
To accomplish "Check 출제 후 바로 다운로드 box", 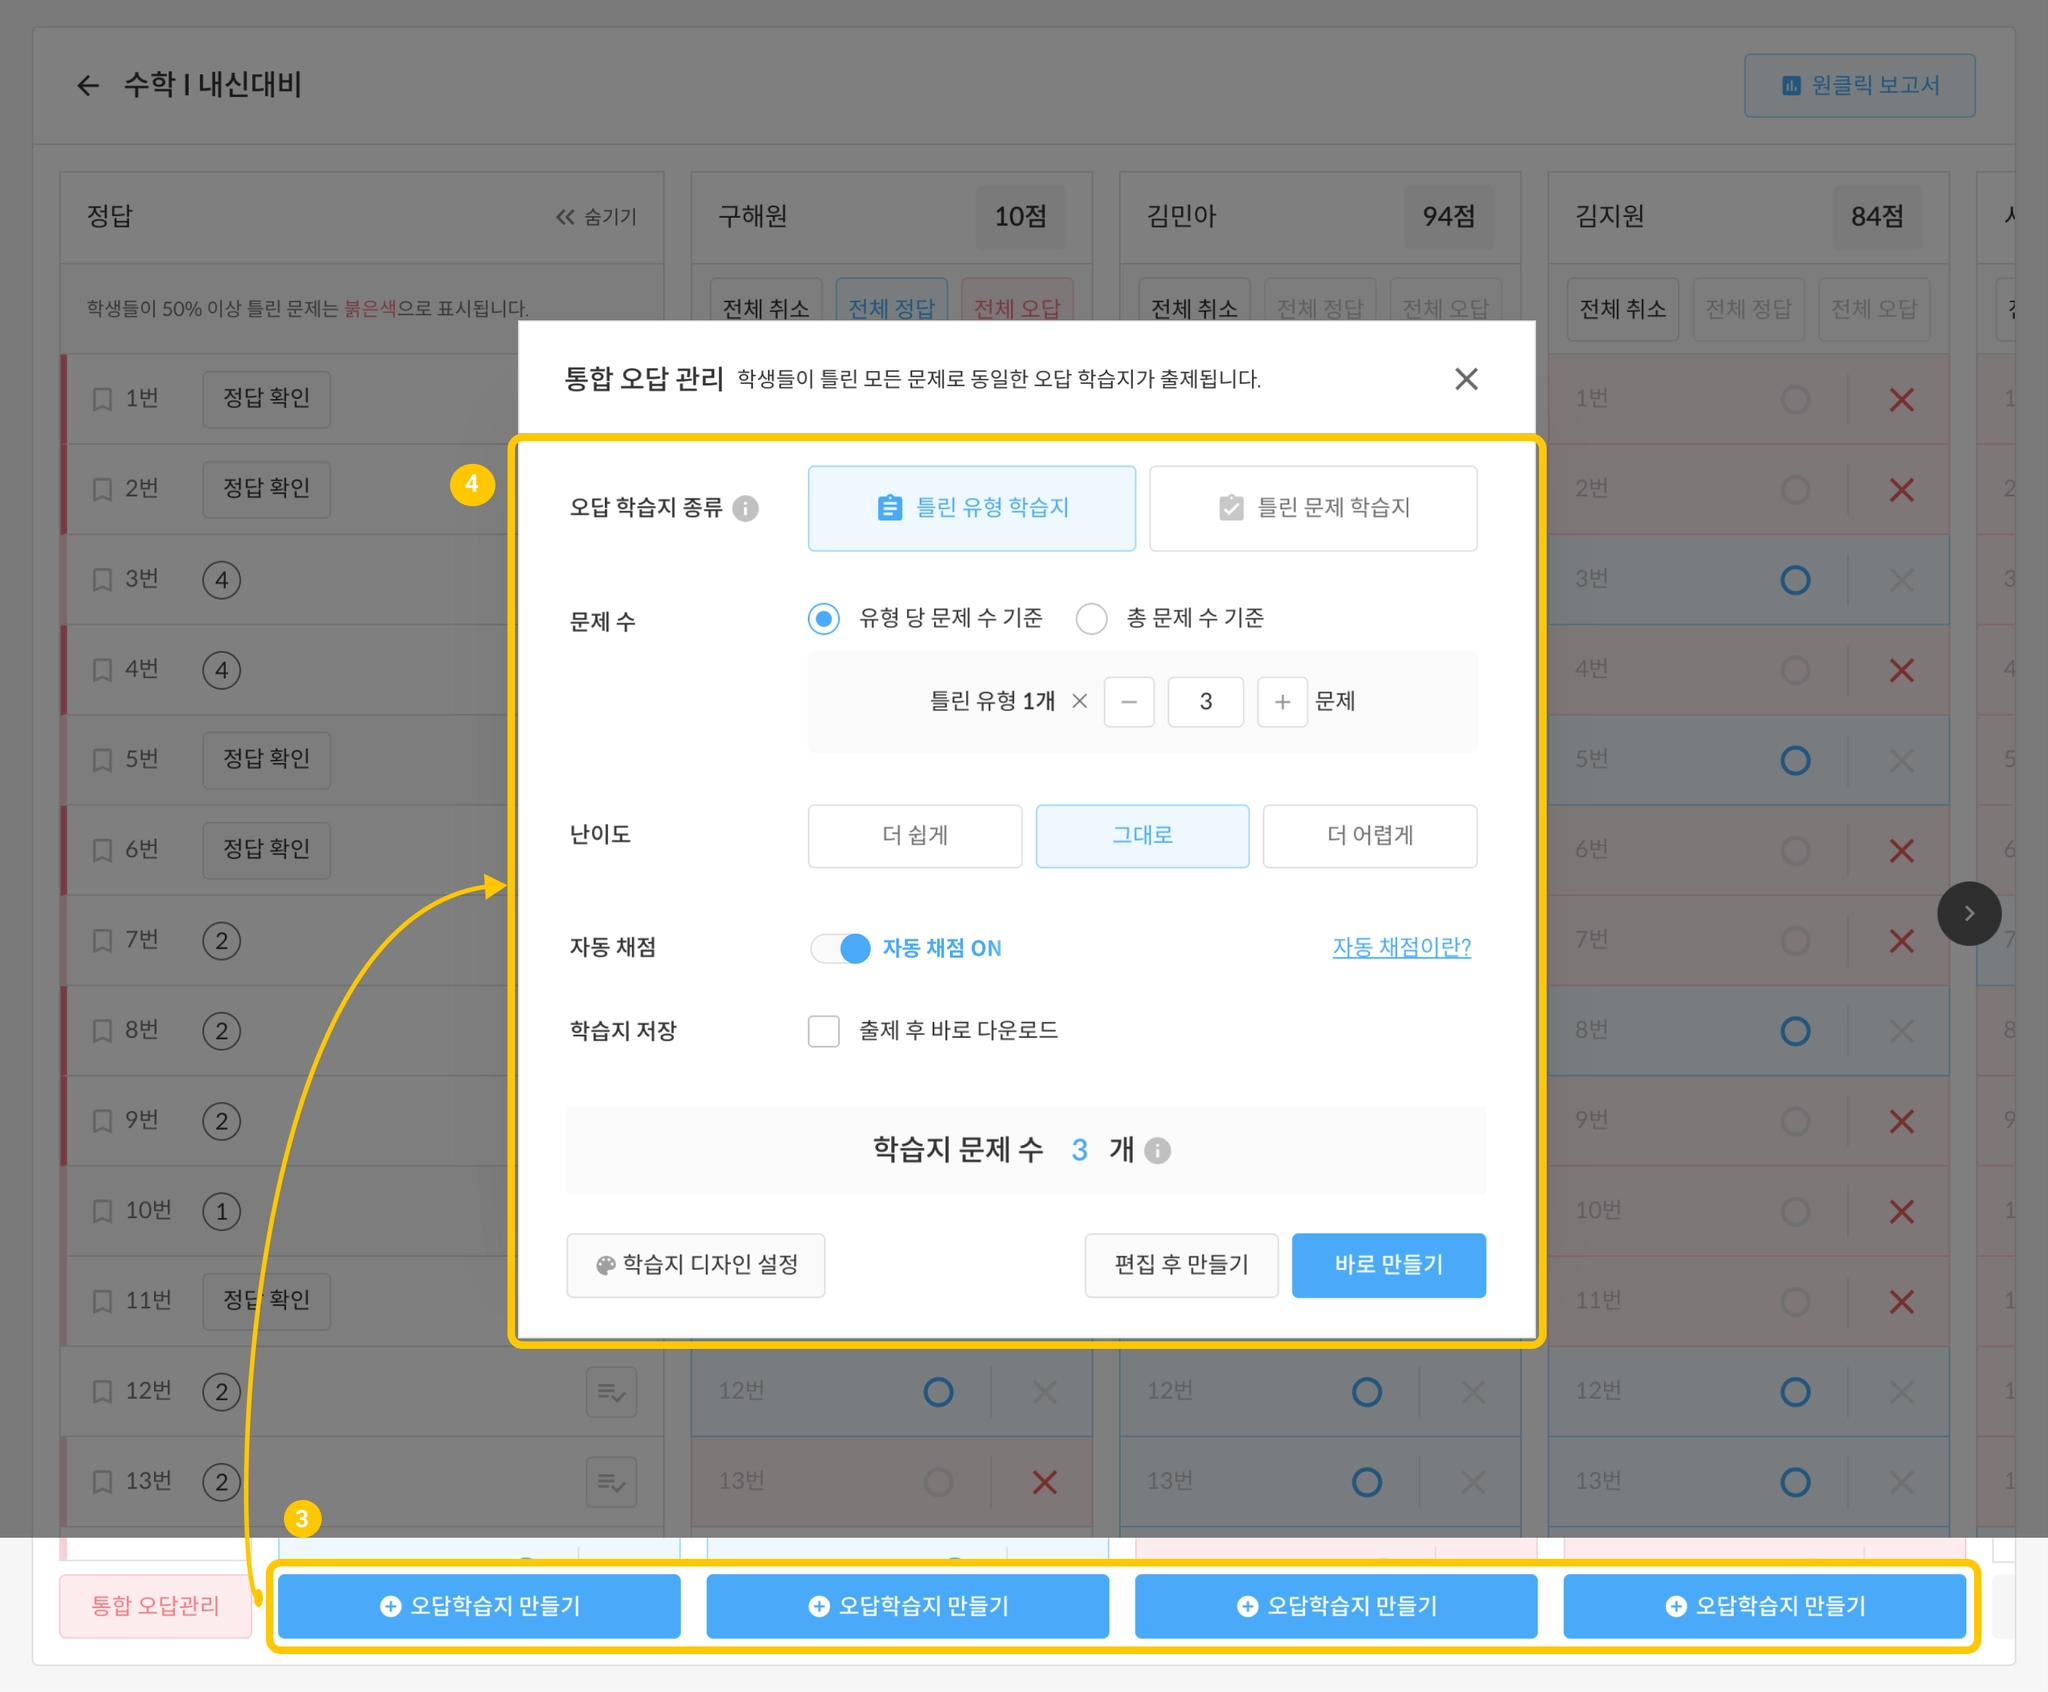I will coord(824,1031).
